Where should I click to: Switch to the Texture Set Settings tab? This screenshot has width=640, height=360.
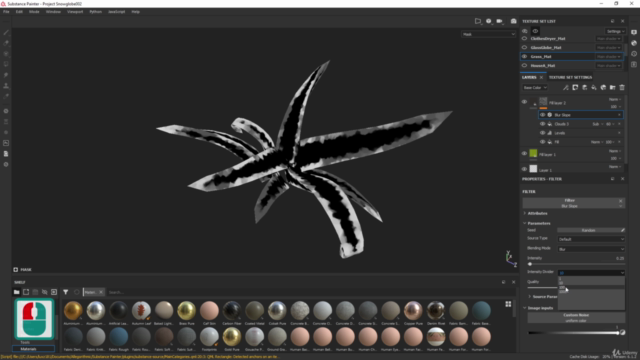point(570,77)
